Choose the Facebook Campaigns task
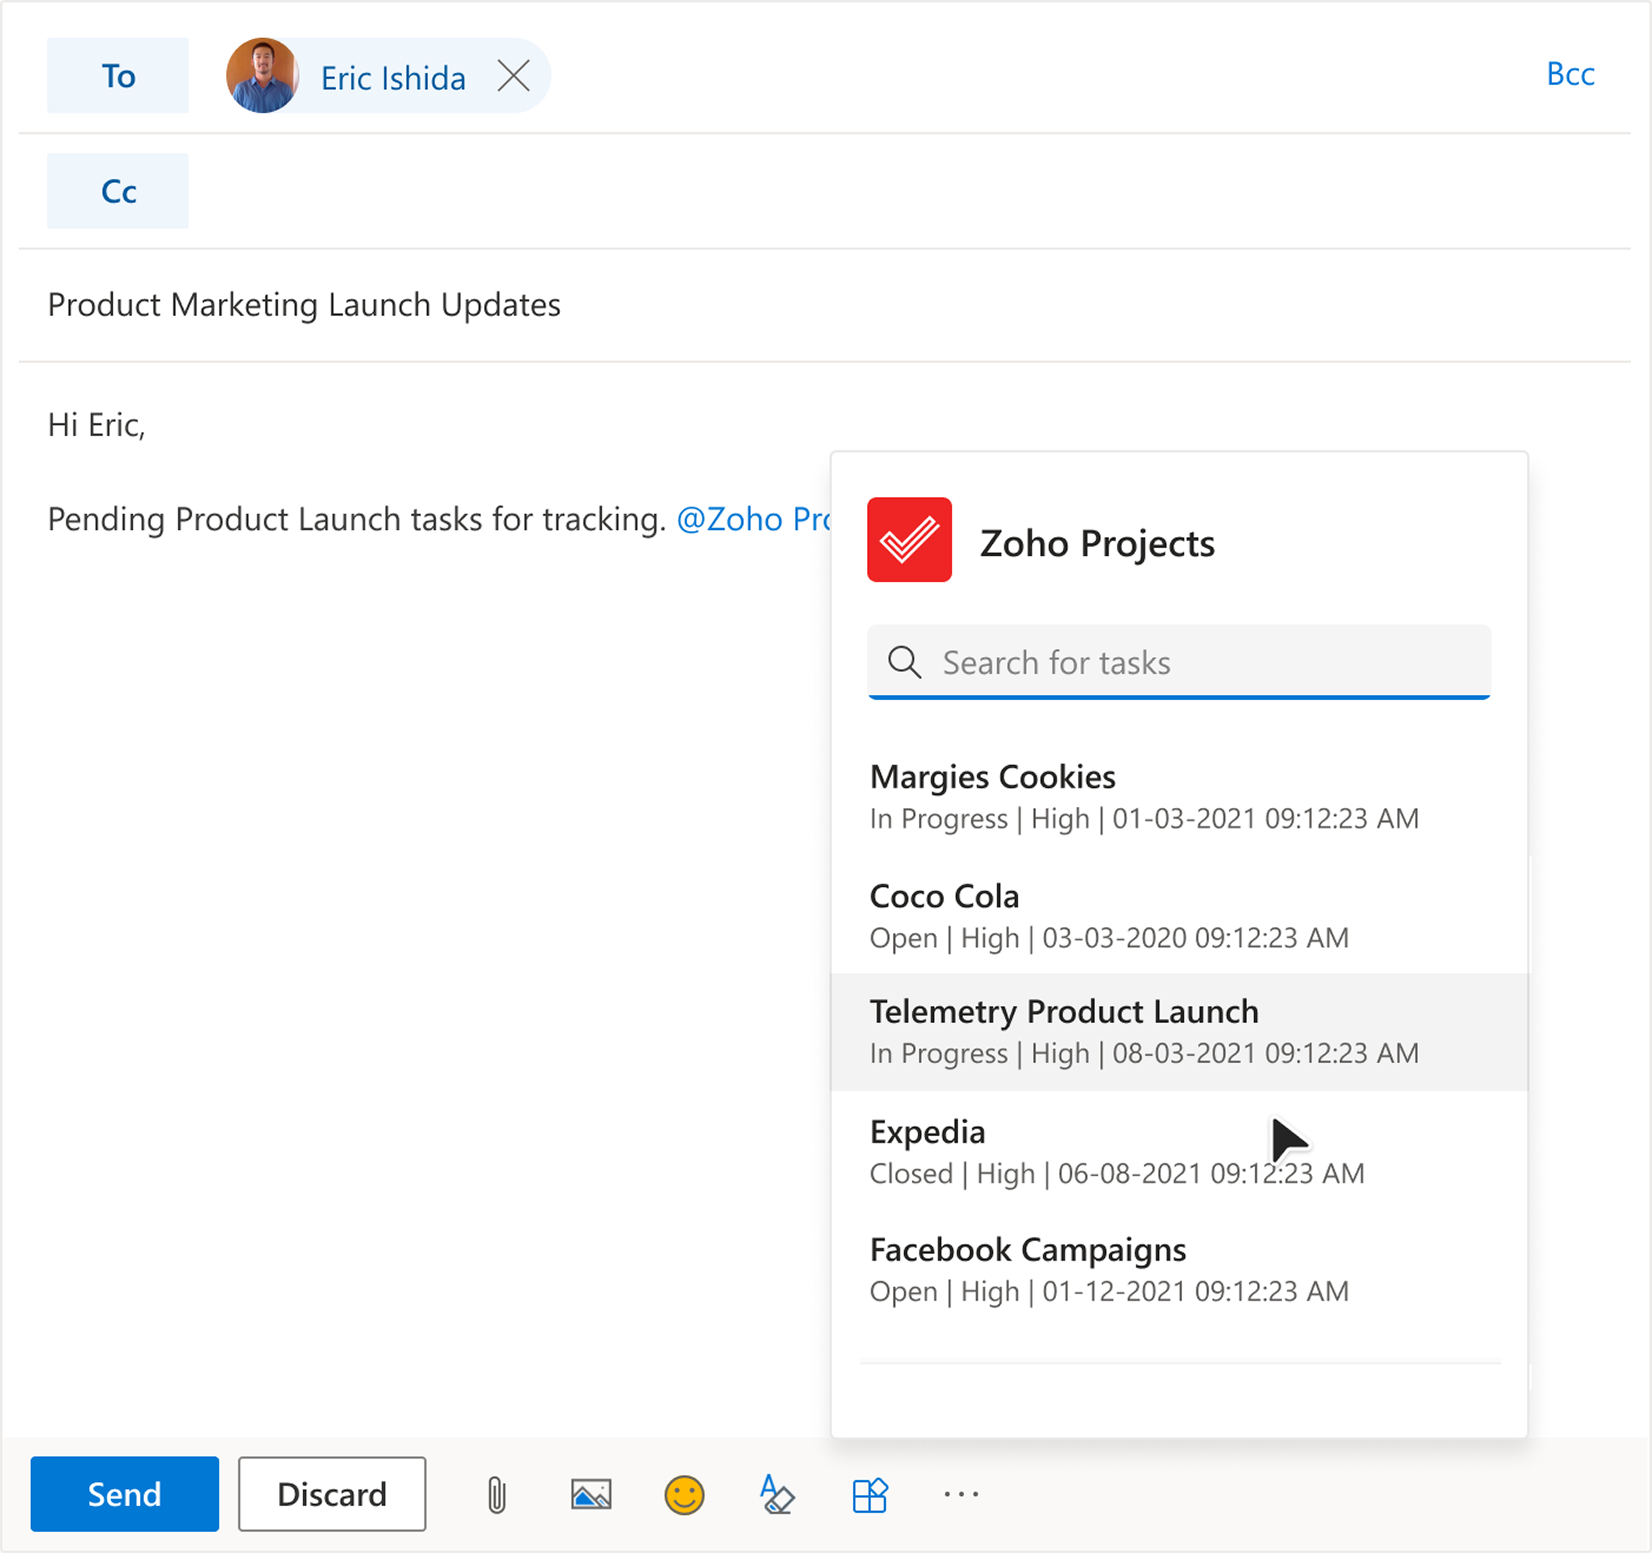Viewport: 1652px width, 1554px height. [x=1109, y=1269]
